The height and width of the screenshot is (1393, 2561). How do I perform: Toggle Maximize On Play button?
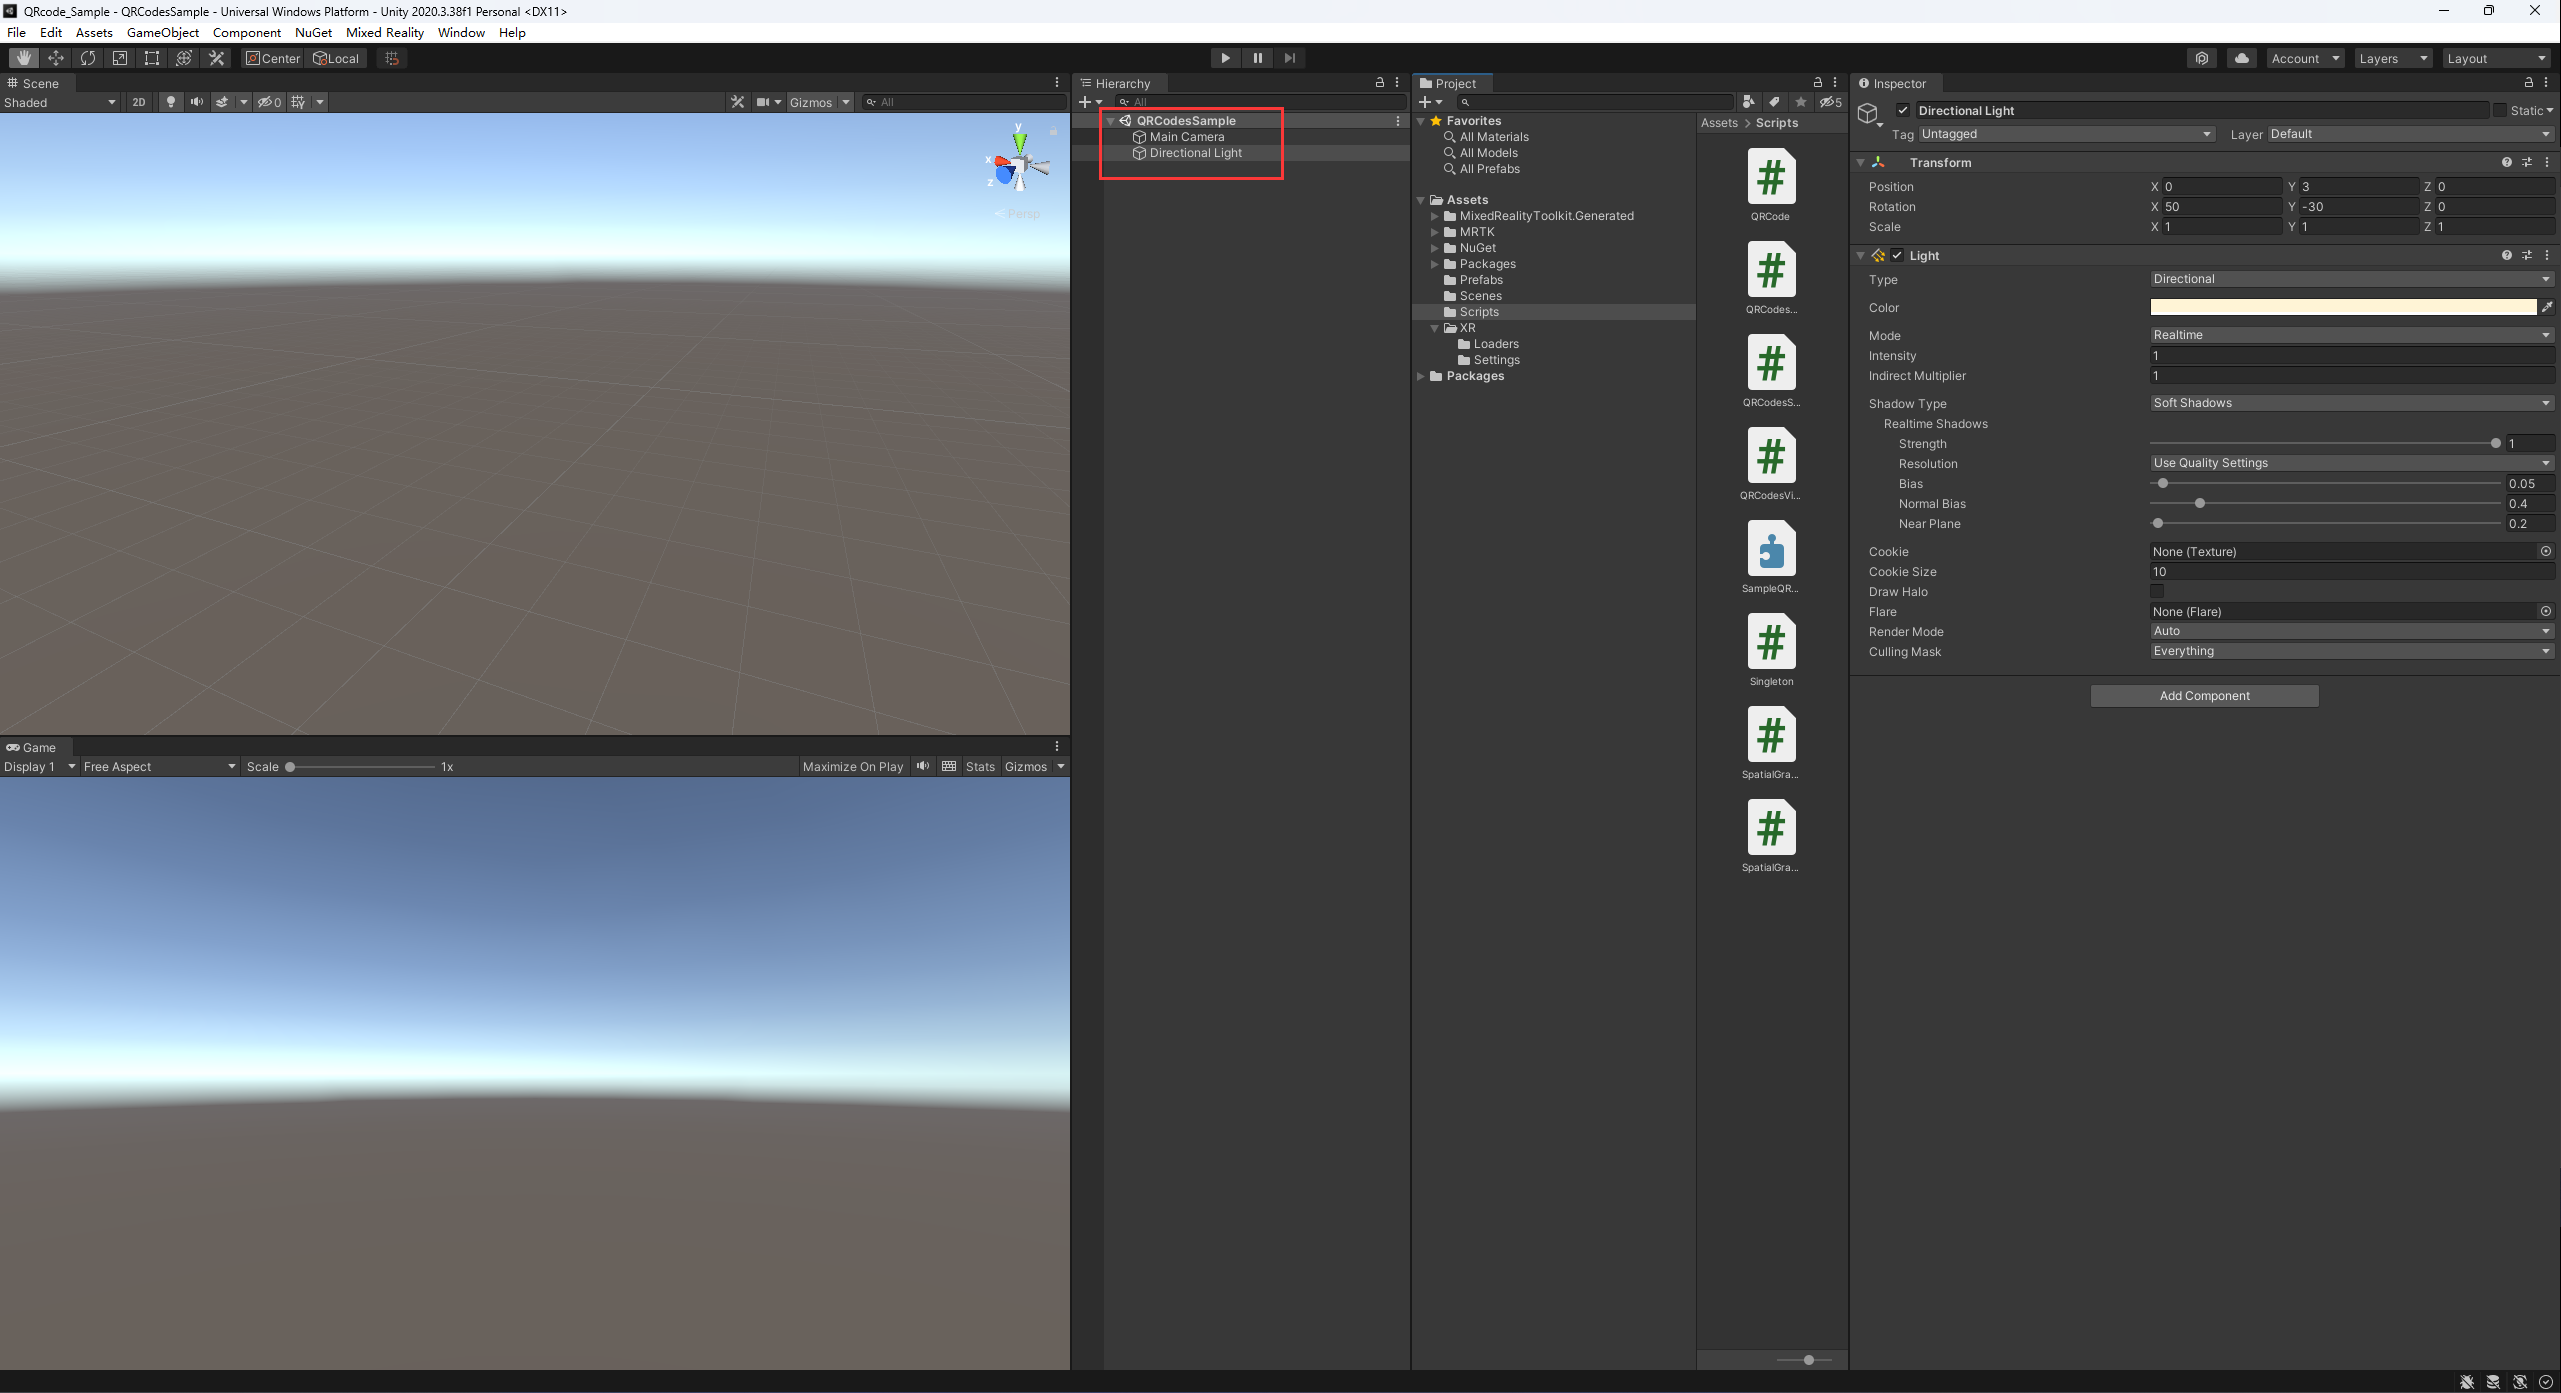pyautogui.click(x=852, y=766)
